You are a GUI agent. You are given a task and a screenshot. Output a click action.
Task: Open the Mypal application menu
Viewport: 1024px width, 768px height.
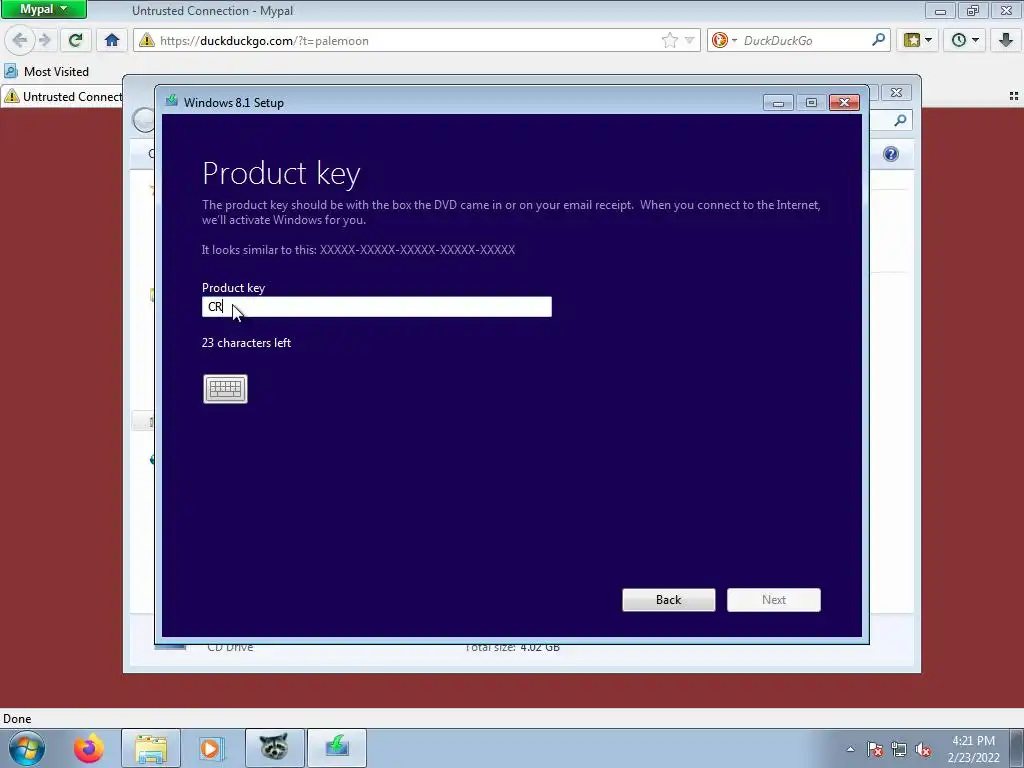click(x=43, y=10)
